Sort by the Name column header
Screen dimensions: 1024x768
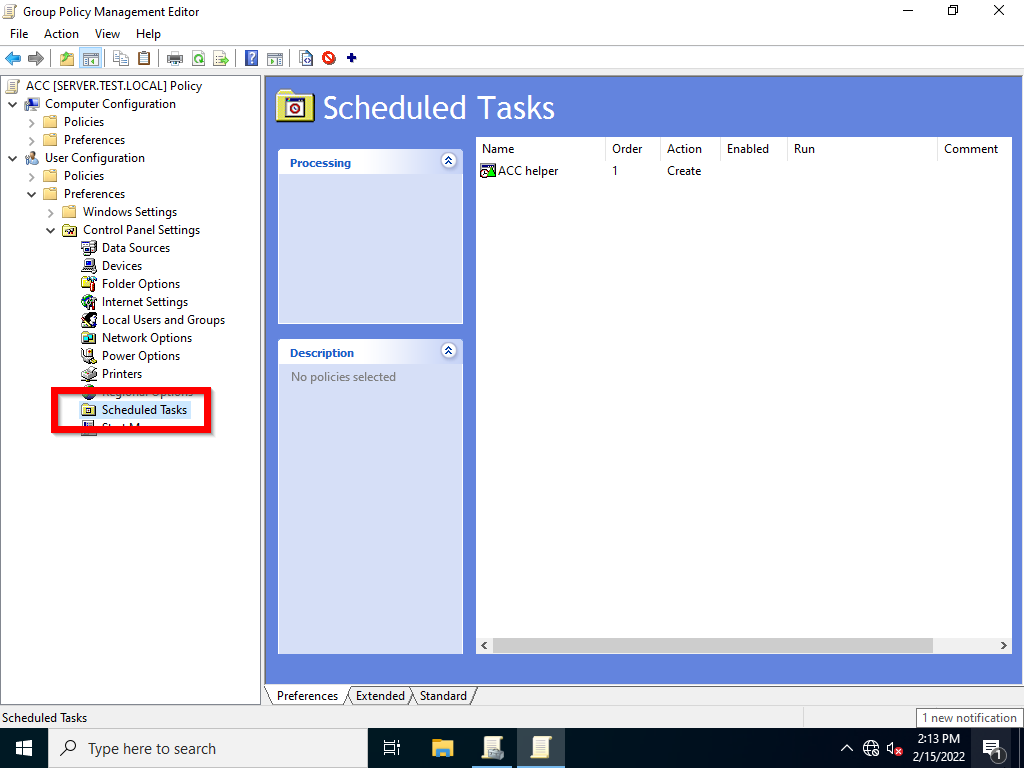coord(541,149)
